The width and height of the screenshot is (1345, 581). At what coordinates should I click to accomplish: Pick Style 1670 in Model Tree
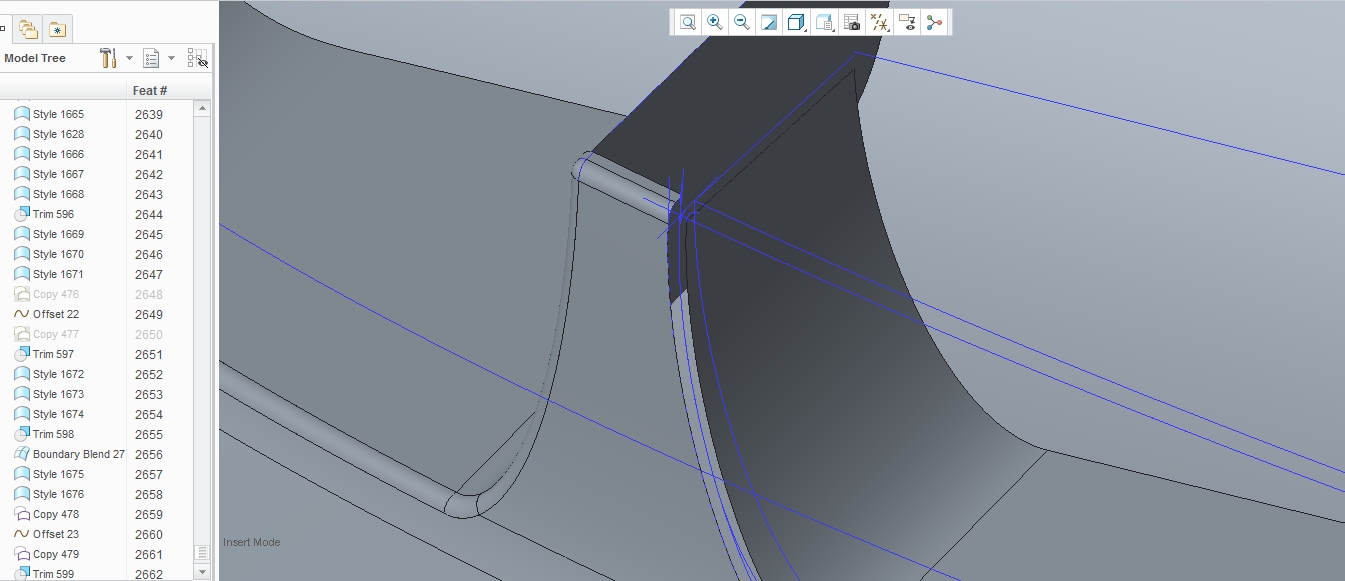coord(58,254)
